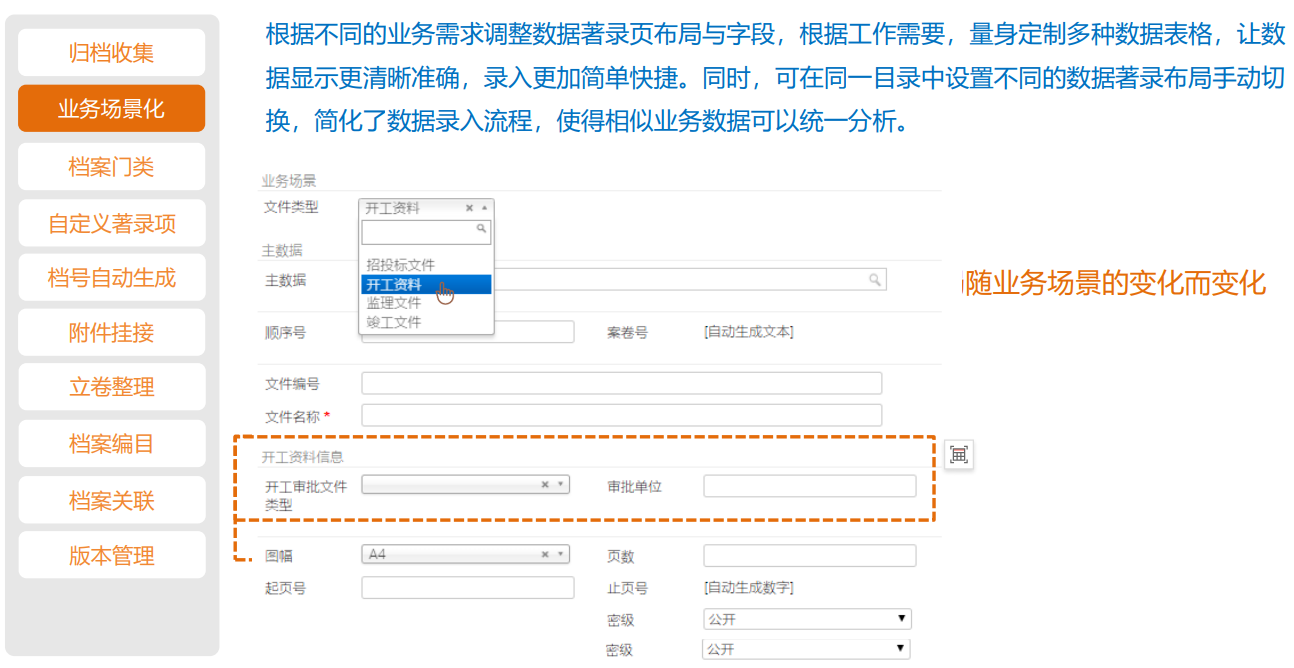Open the 开工审批文件类型 dropdown
This screenshot has width=1294, height=668.
pyautogui.click(x=561, y=484)
